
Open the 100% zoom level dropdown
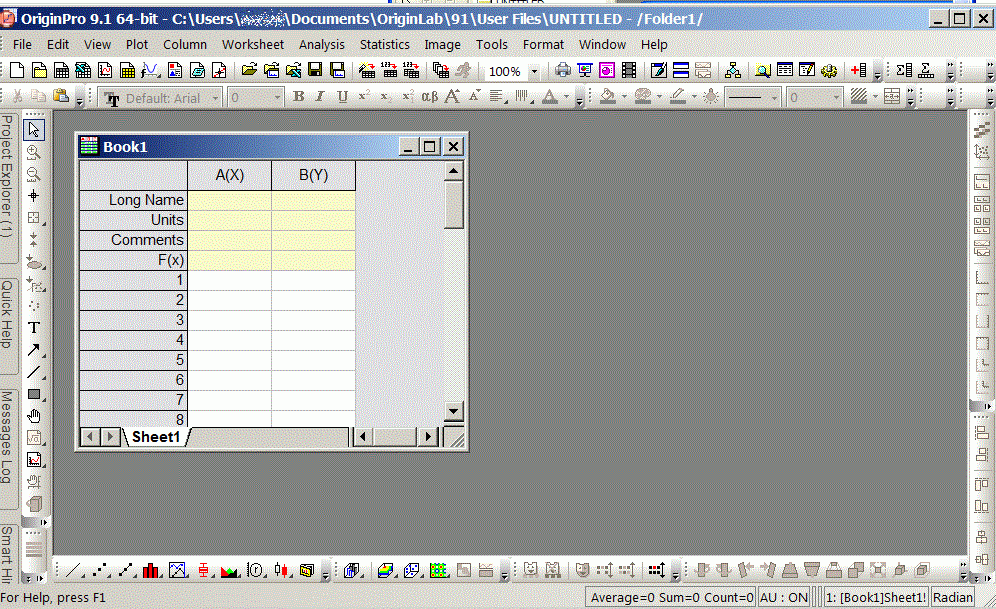pyautogui.click(x=534, y=72)
